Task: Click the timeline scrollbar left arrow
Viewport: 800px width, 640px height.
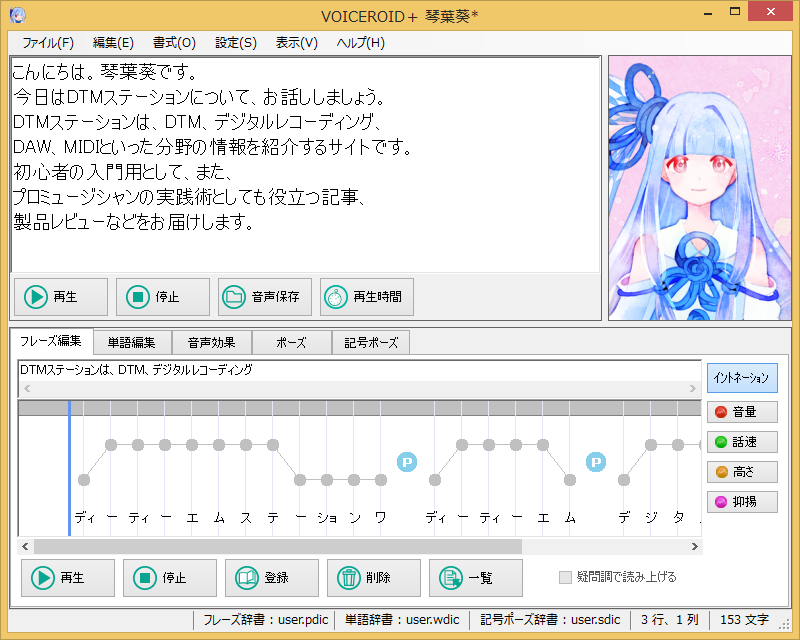Action: (26, 547)
